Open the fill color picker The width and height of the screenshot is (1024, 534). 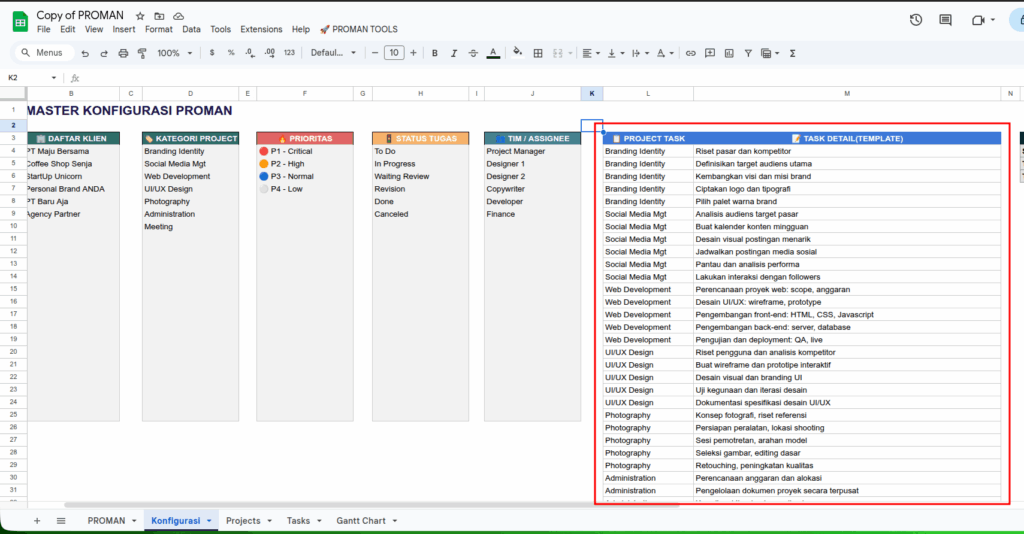pos(517,53)
